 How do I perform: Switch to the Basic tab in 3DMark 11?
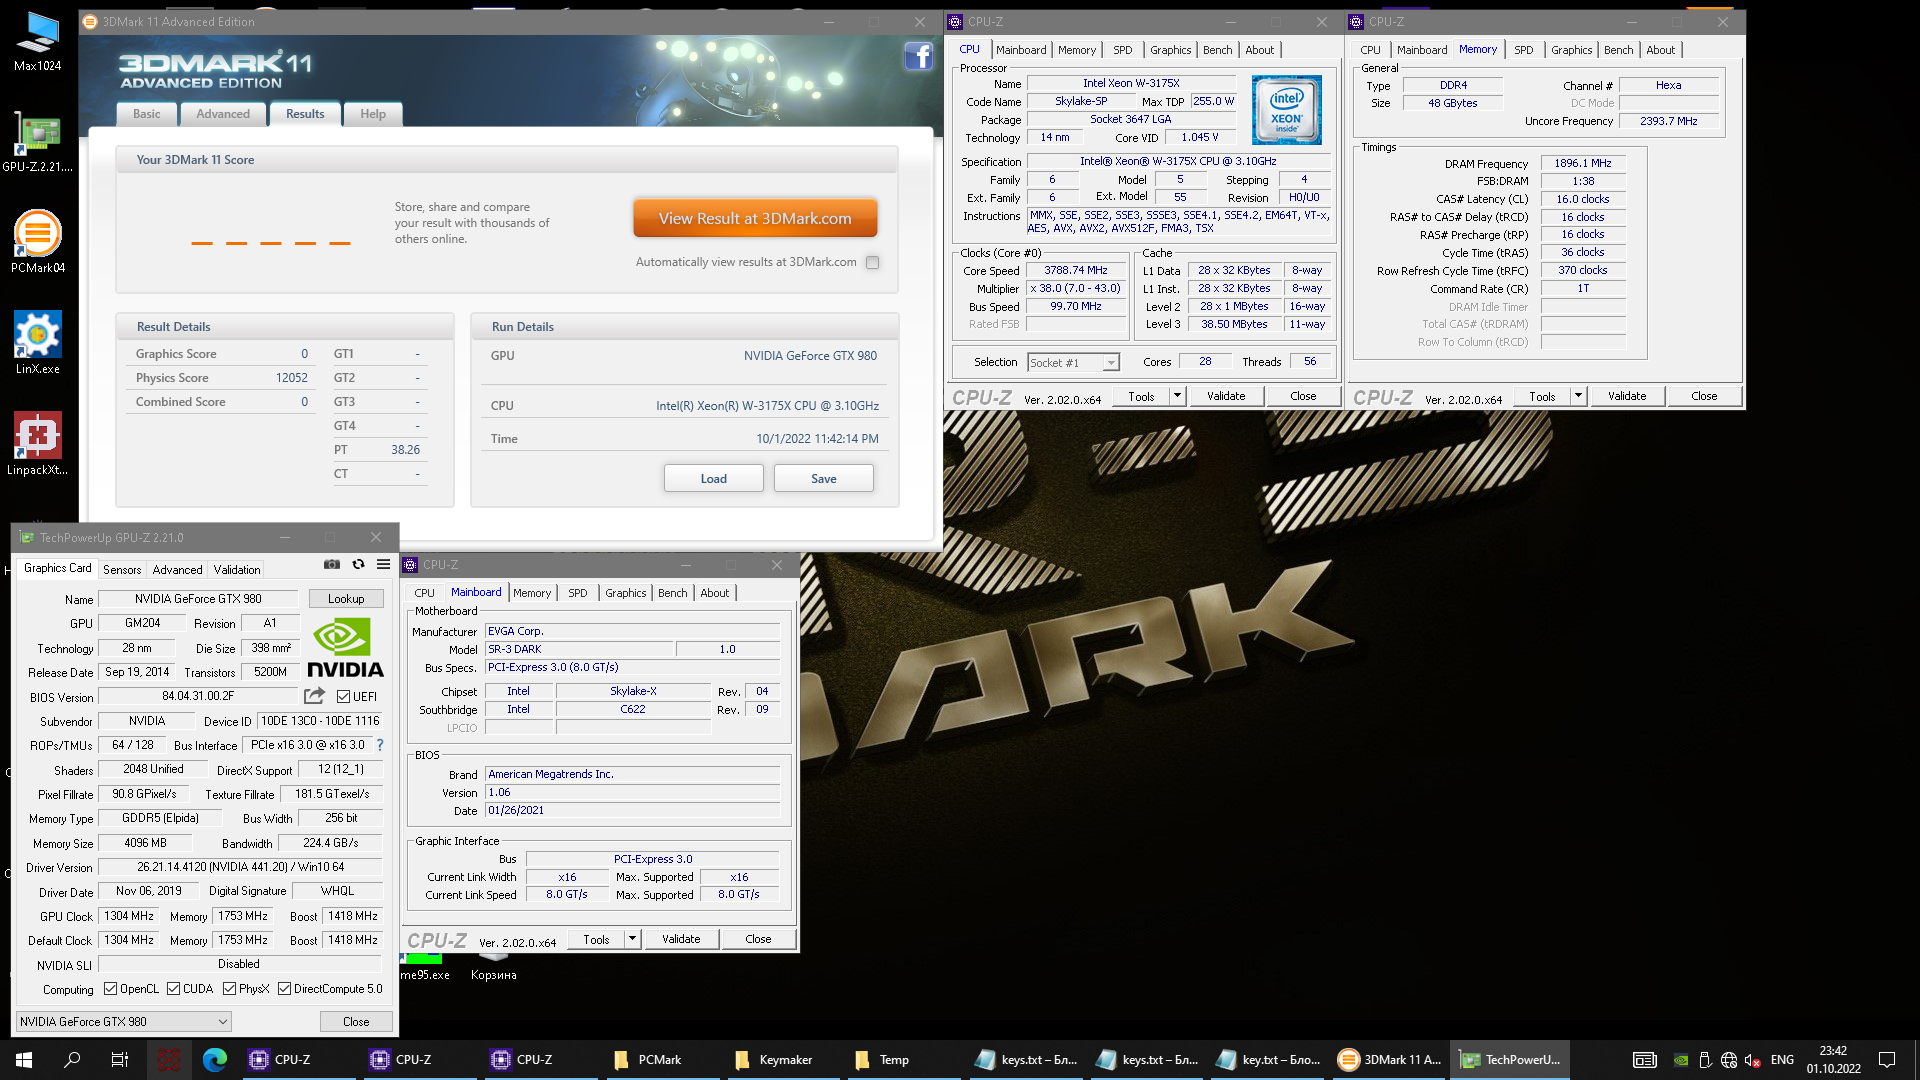click(x=147, y=114)
